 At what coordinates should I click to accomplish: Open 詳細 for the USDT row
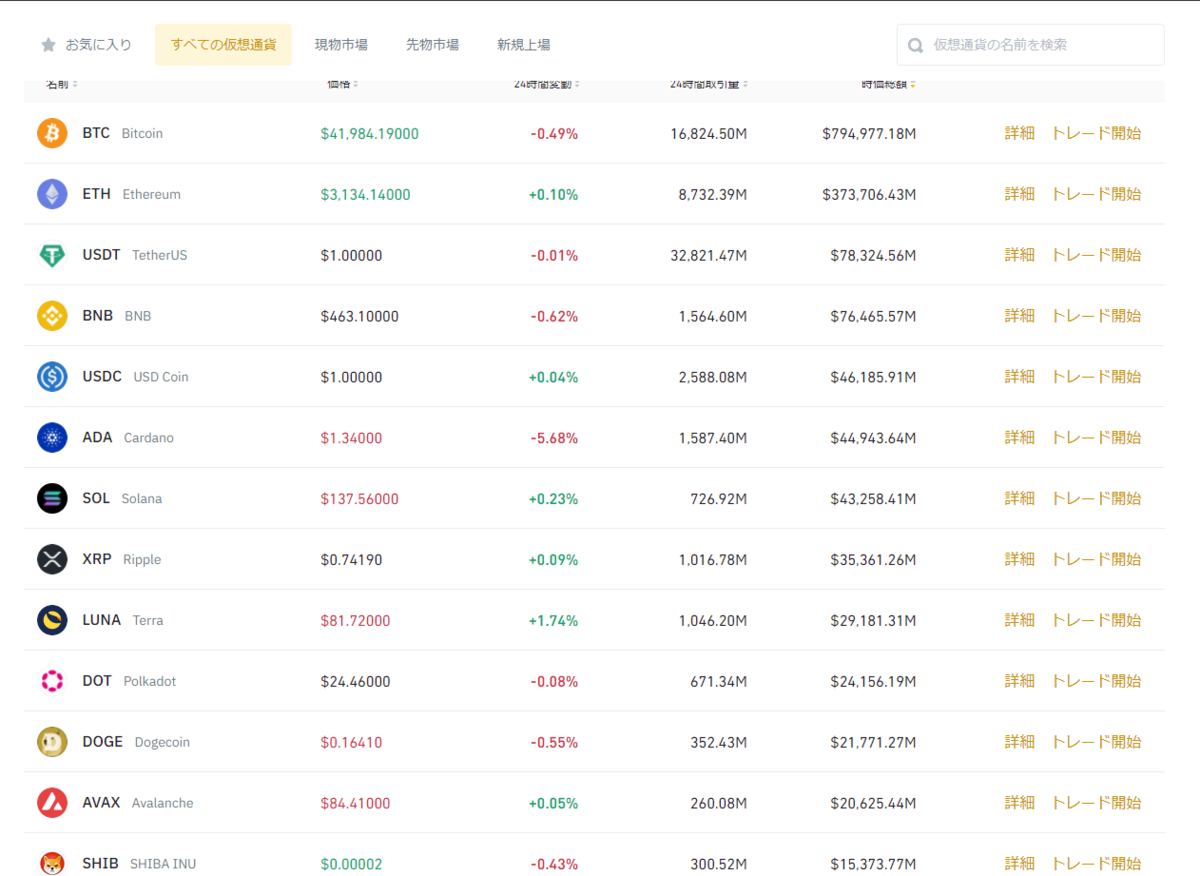pyautogui.click(x=1020, y=255)
